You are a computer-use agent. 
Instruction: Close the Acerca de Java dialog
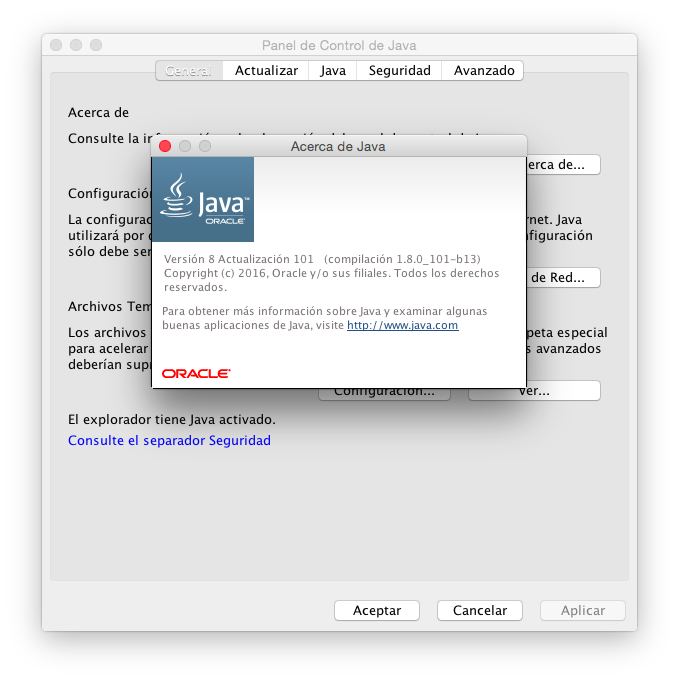click(x=165, y=146)
